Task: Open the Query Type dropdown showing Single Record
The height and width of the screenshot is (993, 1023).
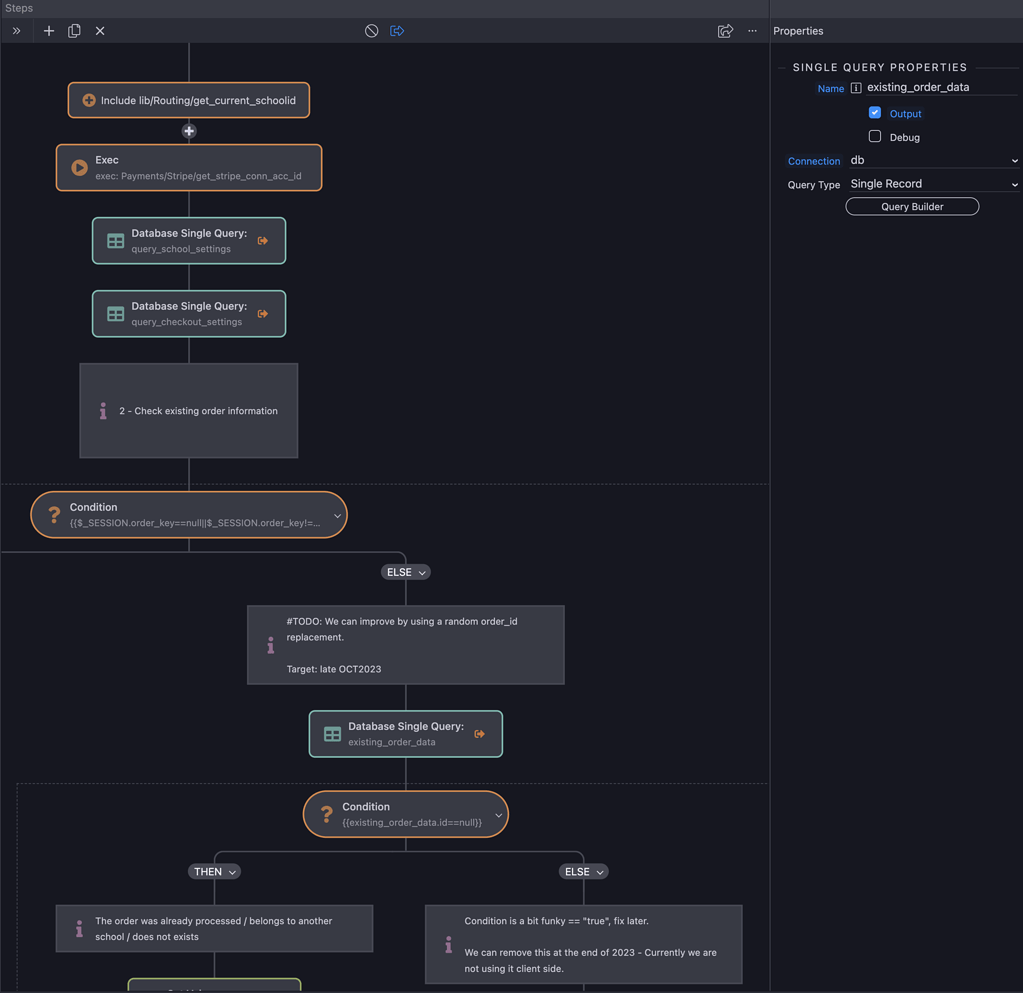Action: tap(935, 183)
